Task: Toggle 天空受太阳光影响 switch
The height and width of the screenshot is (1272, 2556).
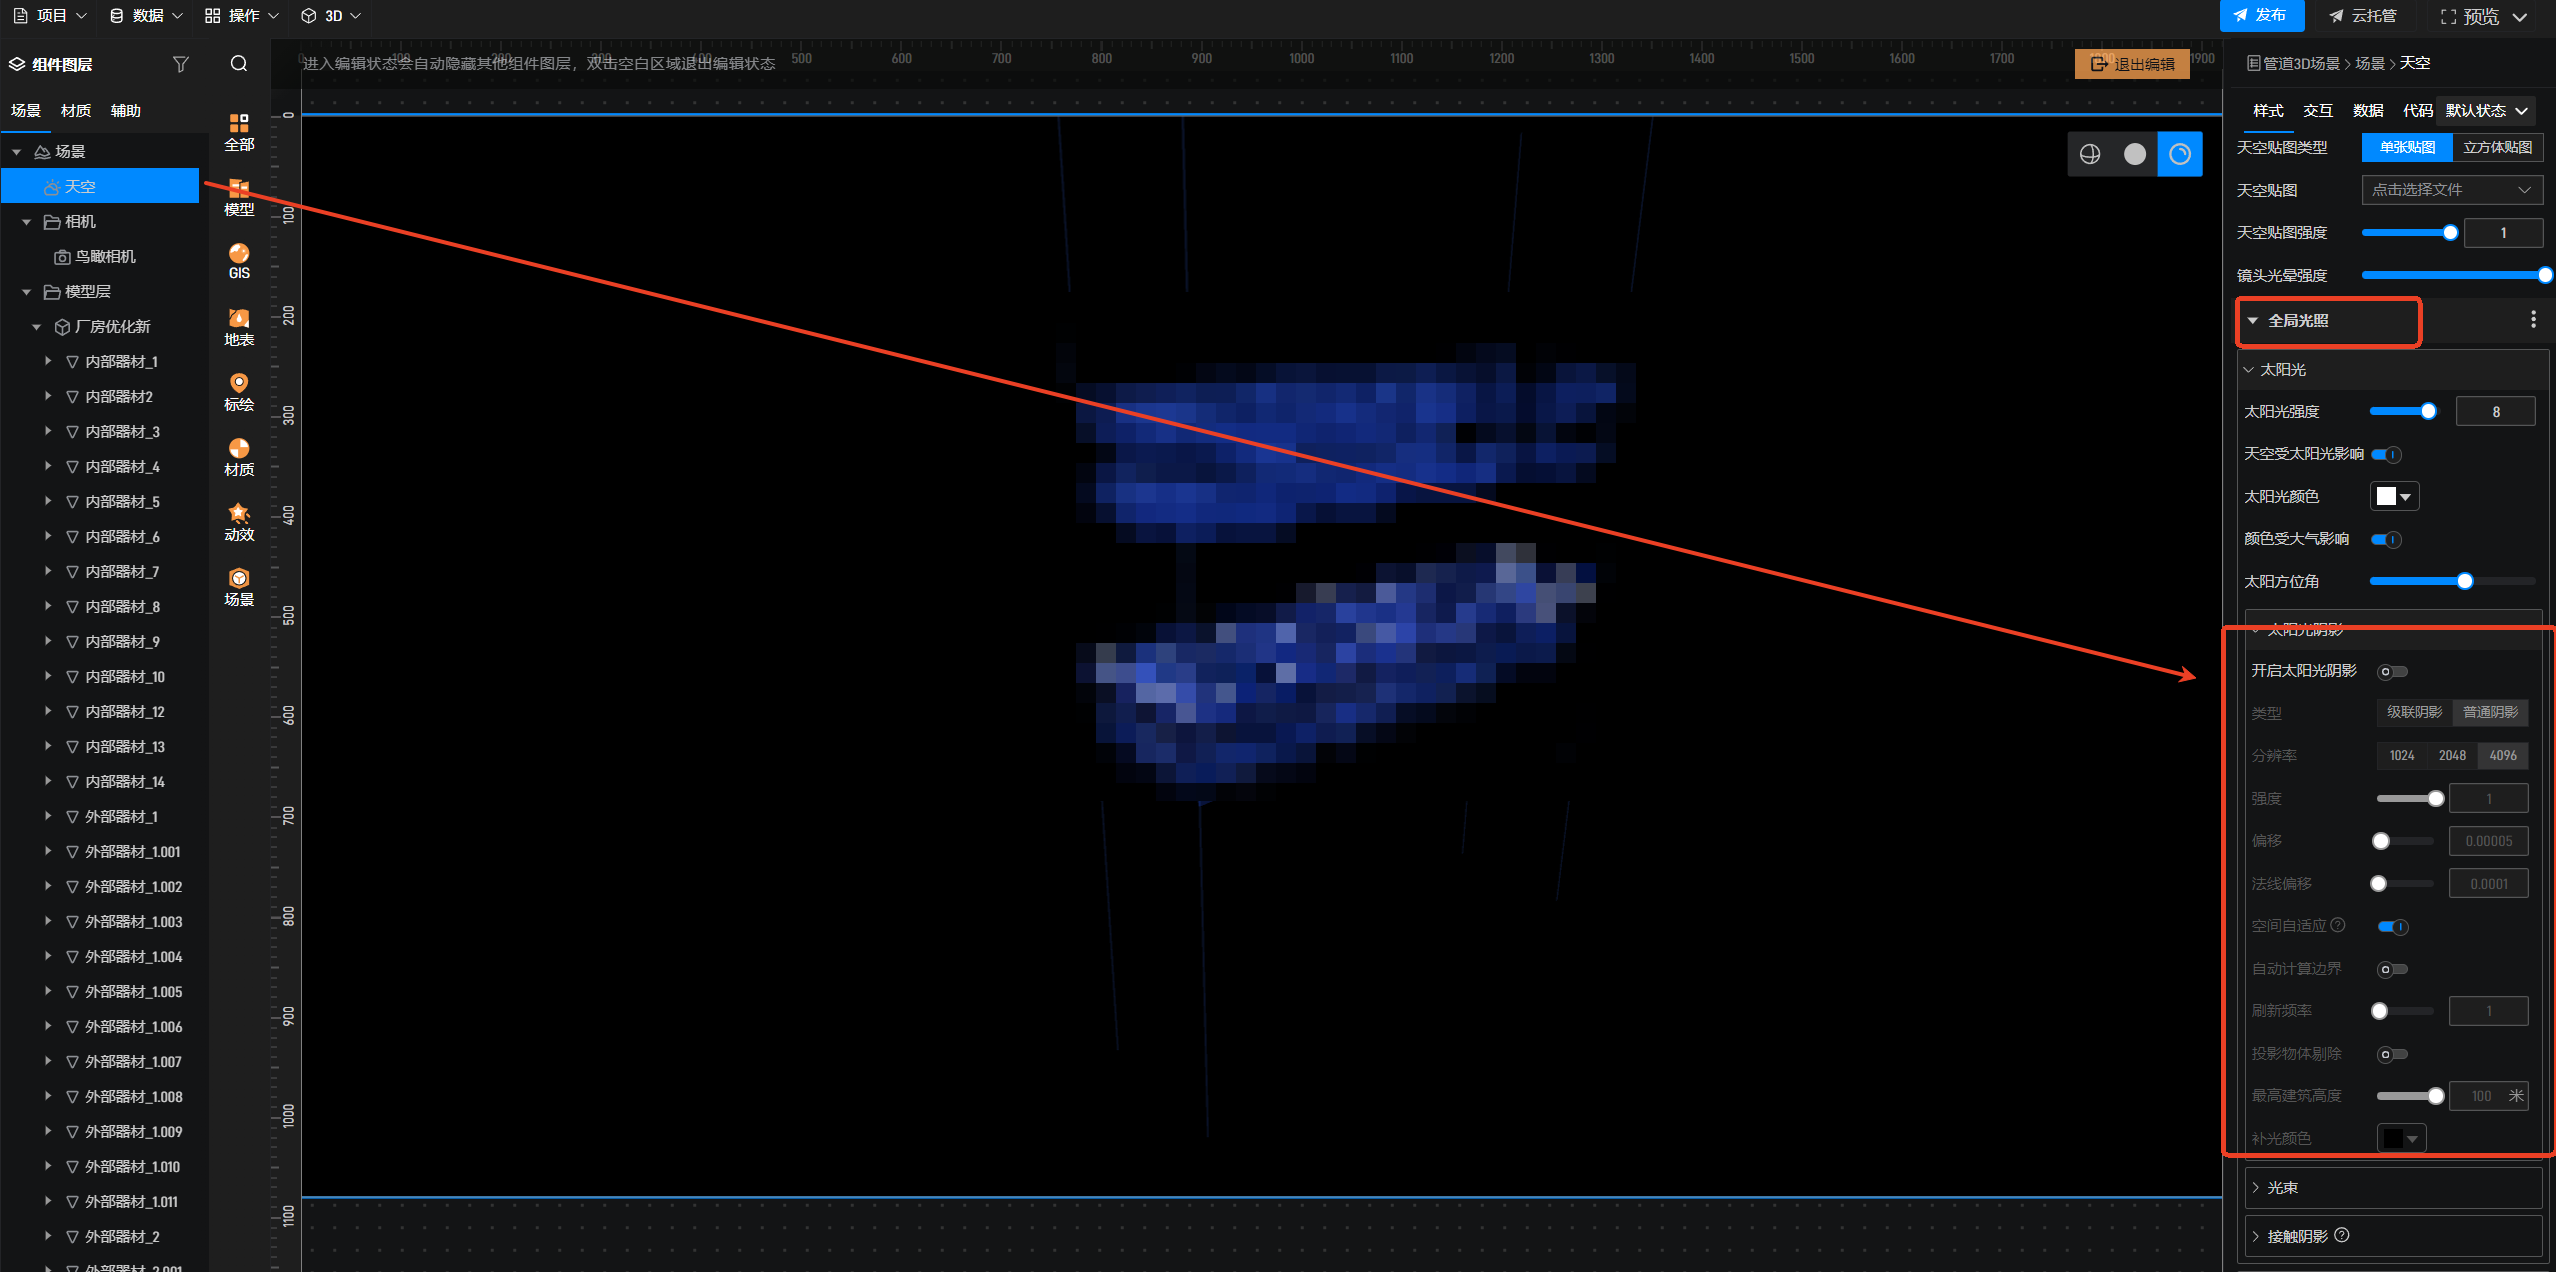Action: (x=2387, y=455)
